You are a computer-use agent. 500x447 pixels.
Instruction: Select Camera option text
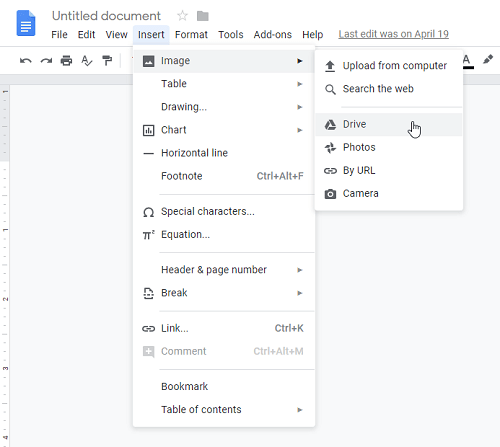pyautogui.click(x=361, y=193)
